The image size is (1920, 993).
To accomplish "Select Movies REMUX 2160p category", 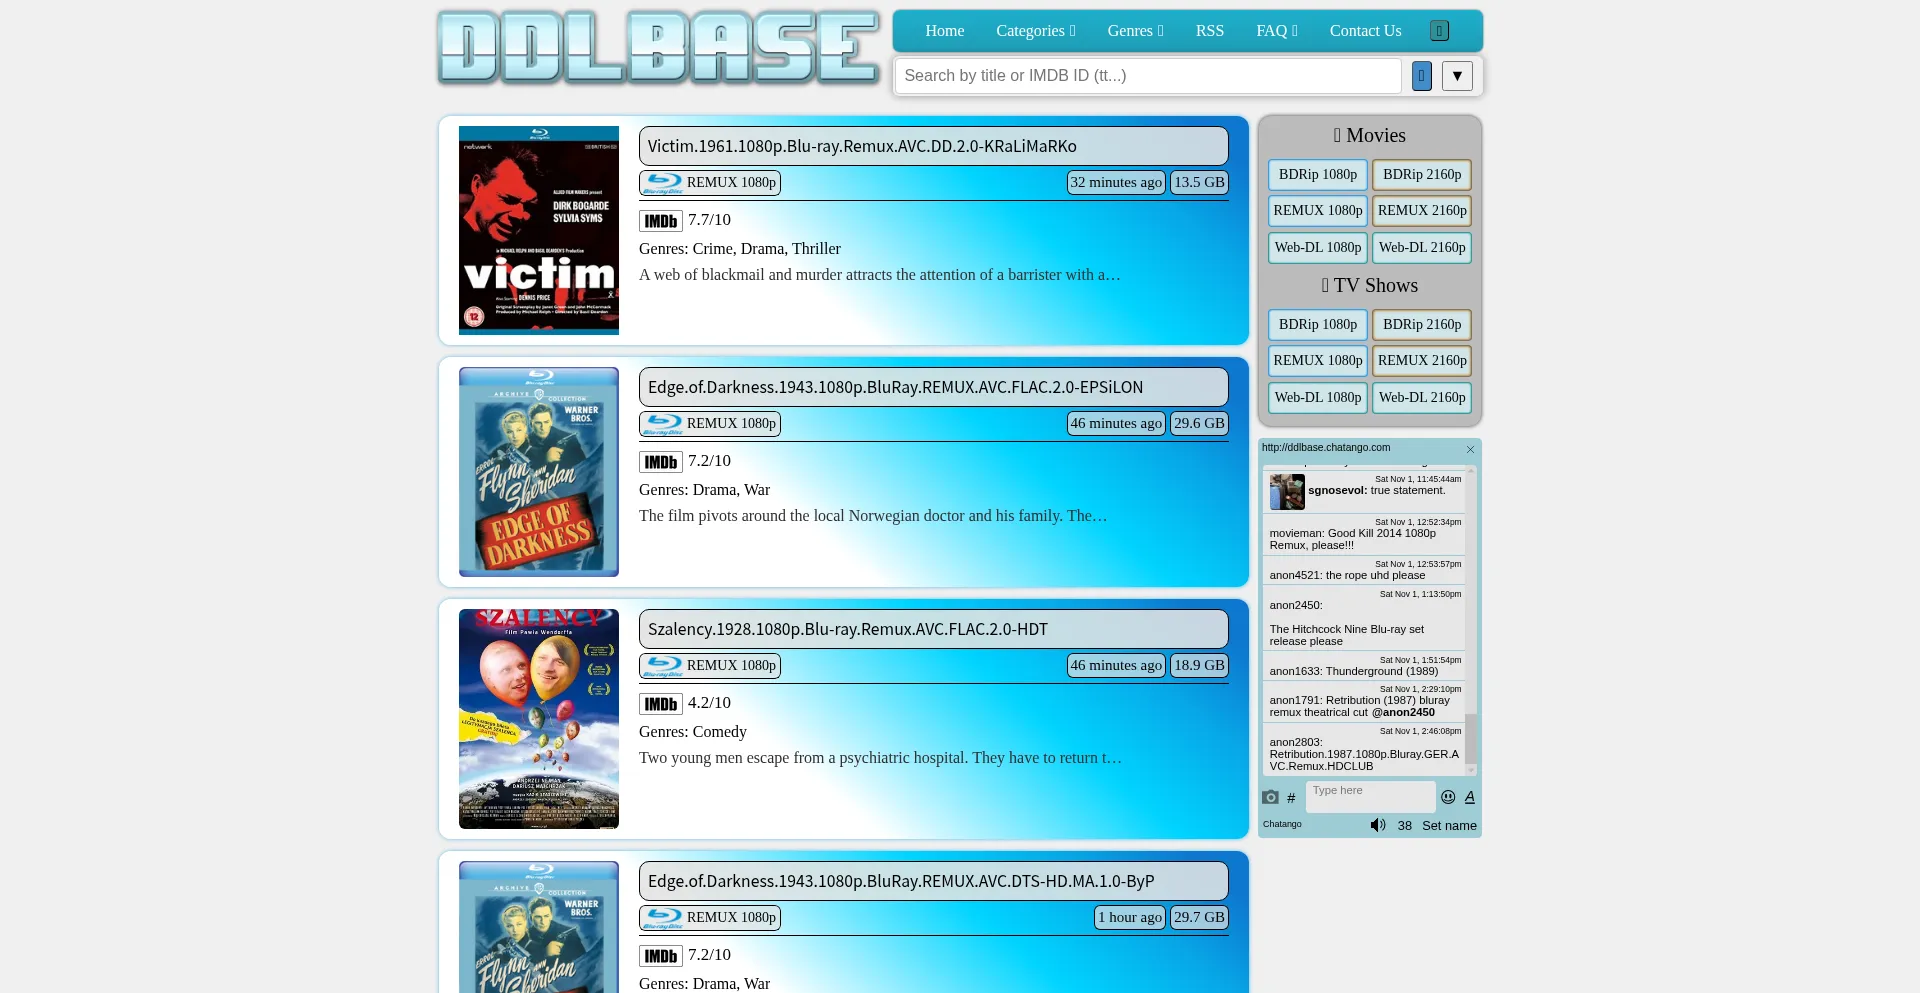I will 1421,211.
